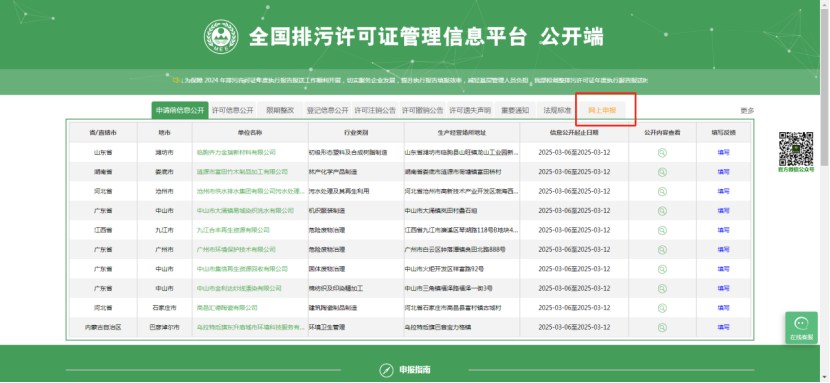This screenshot has width=830, height=383.
Task: Click the scrolling 2024 annual report notice banner
Action: (410, 80)
